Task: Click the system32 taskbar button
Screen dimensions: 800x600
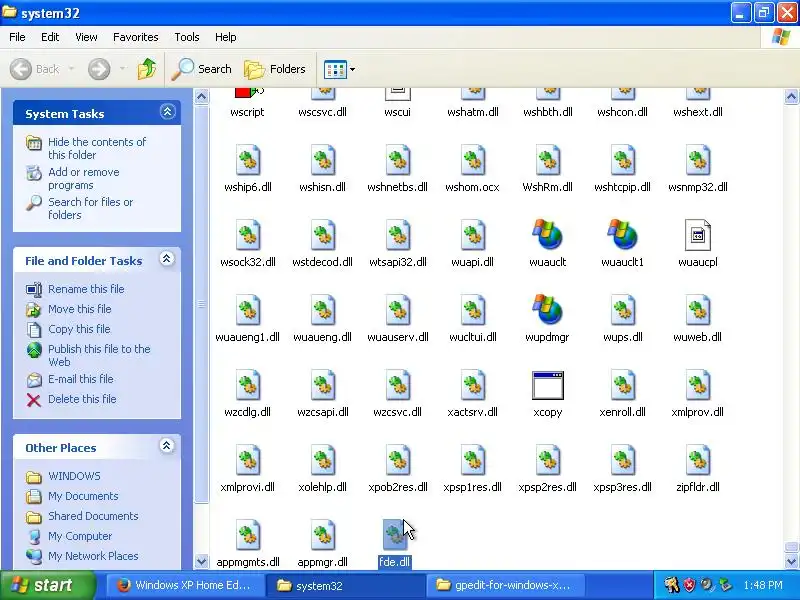Action: pos(345,585)
